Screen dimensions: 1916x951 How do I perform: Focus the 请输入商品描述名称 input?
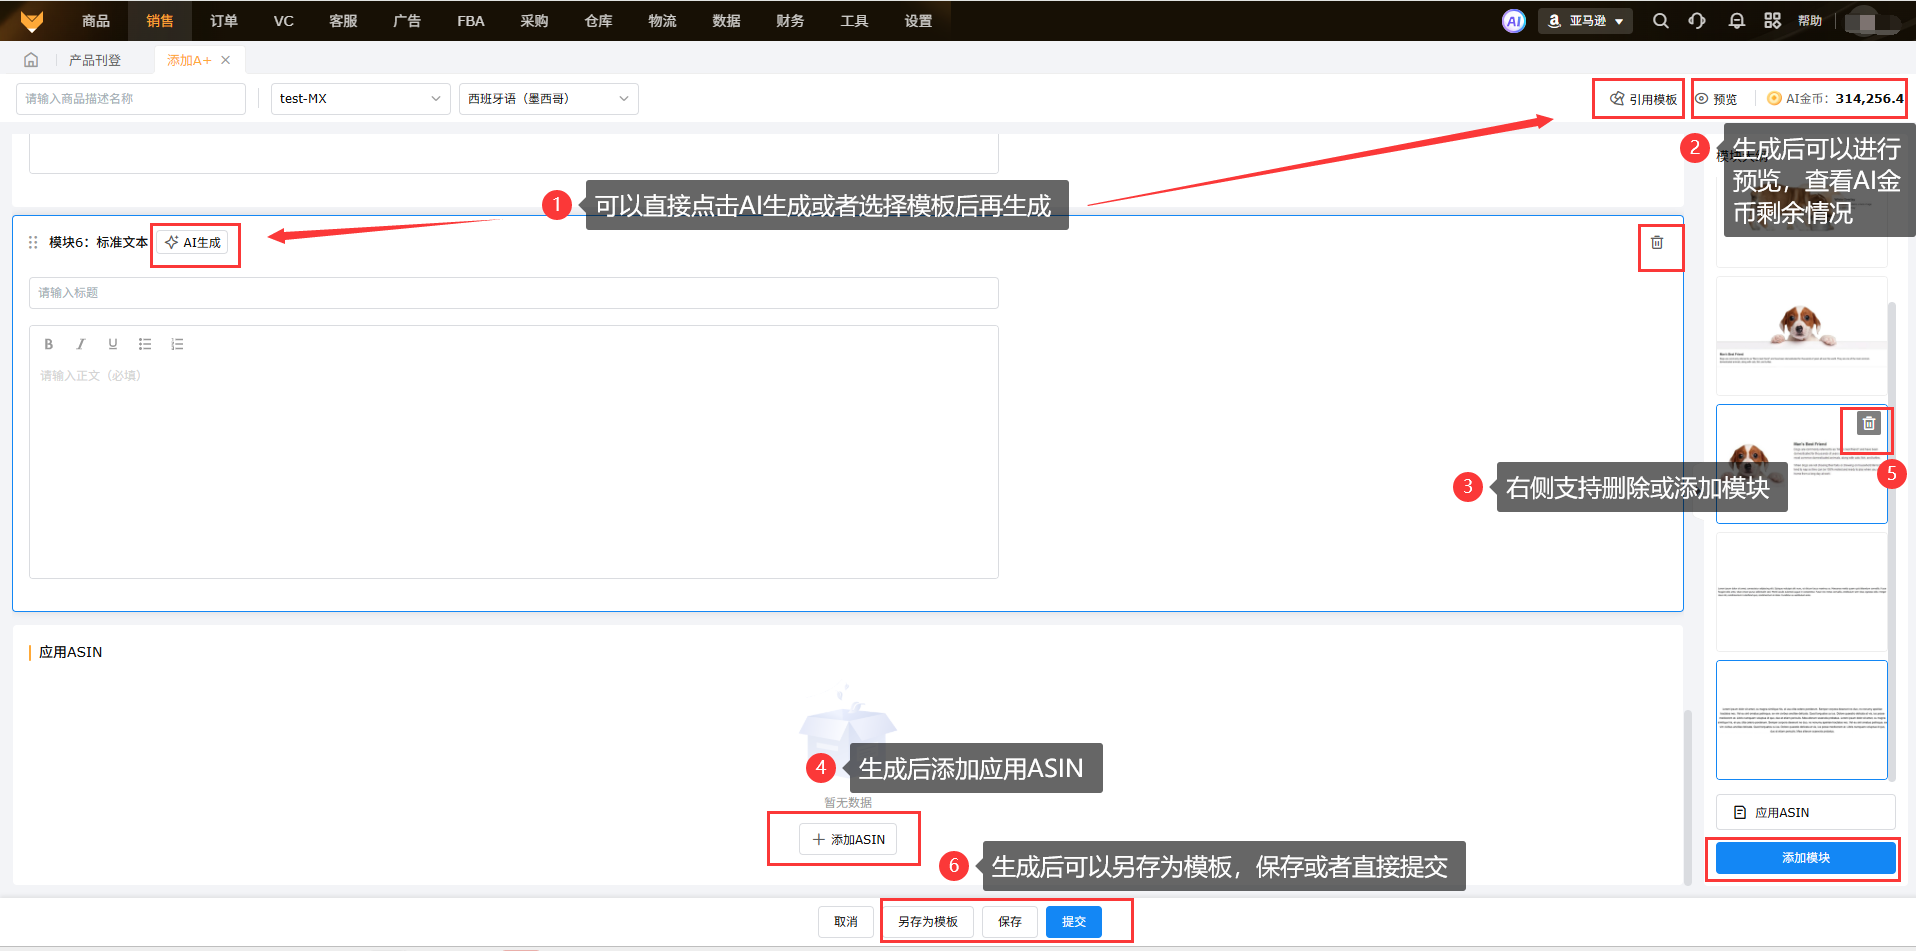pyautogui.click(x=130, y=99)
